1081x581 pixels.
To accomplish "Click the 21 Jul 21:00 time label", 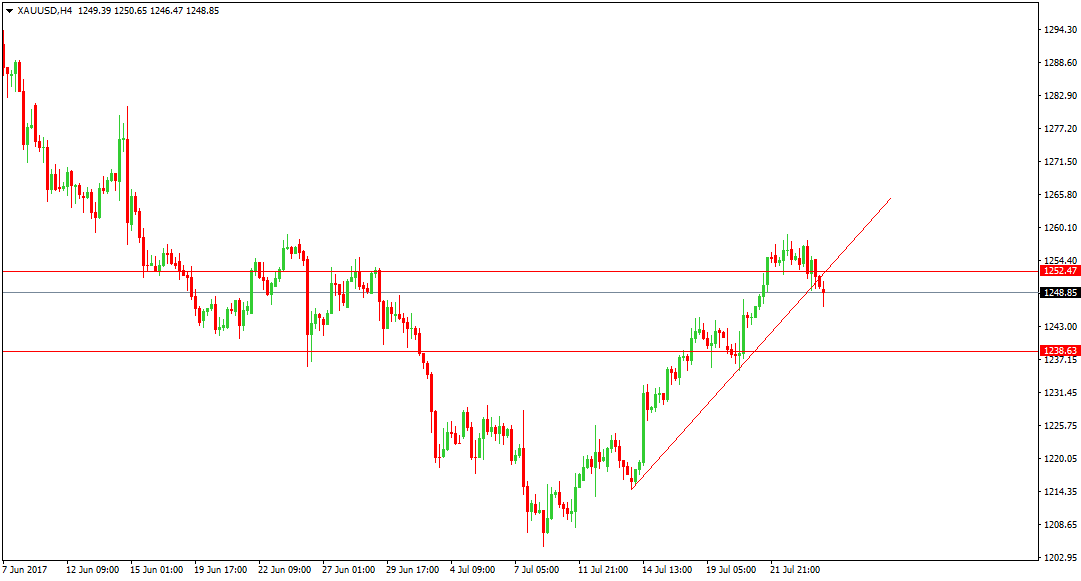I will click(795, 570).
